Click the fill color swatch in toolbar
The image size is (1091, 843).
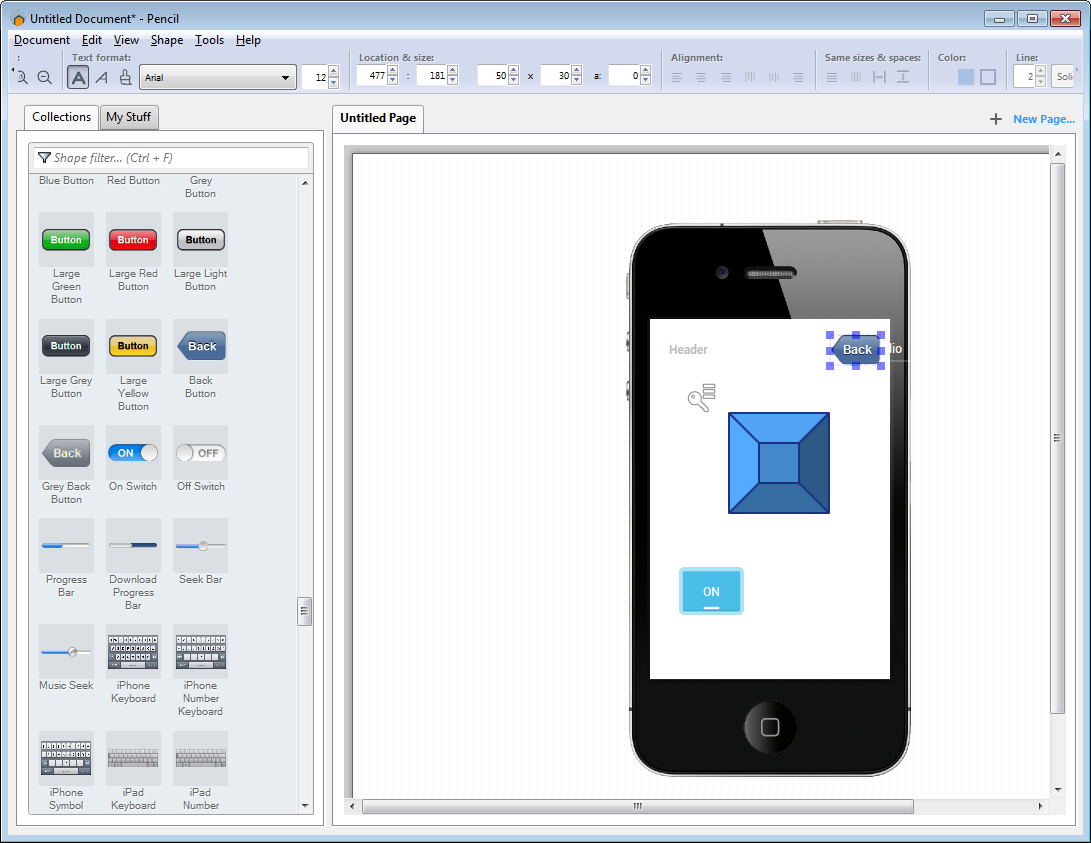pos(965,77)
